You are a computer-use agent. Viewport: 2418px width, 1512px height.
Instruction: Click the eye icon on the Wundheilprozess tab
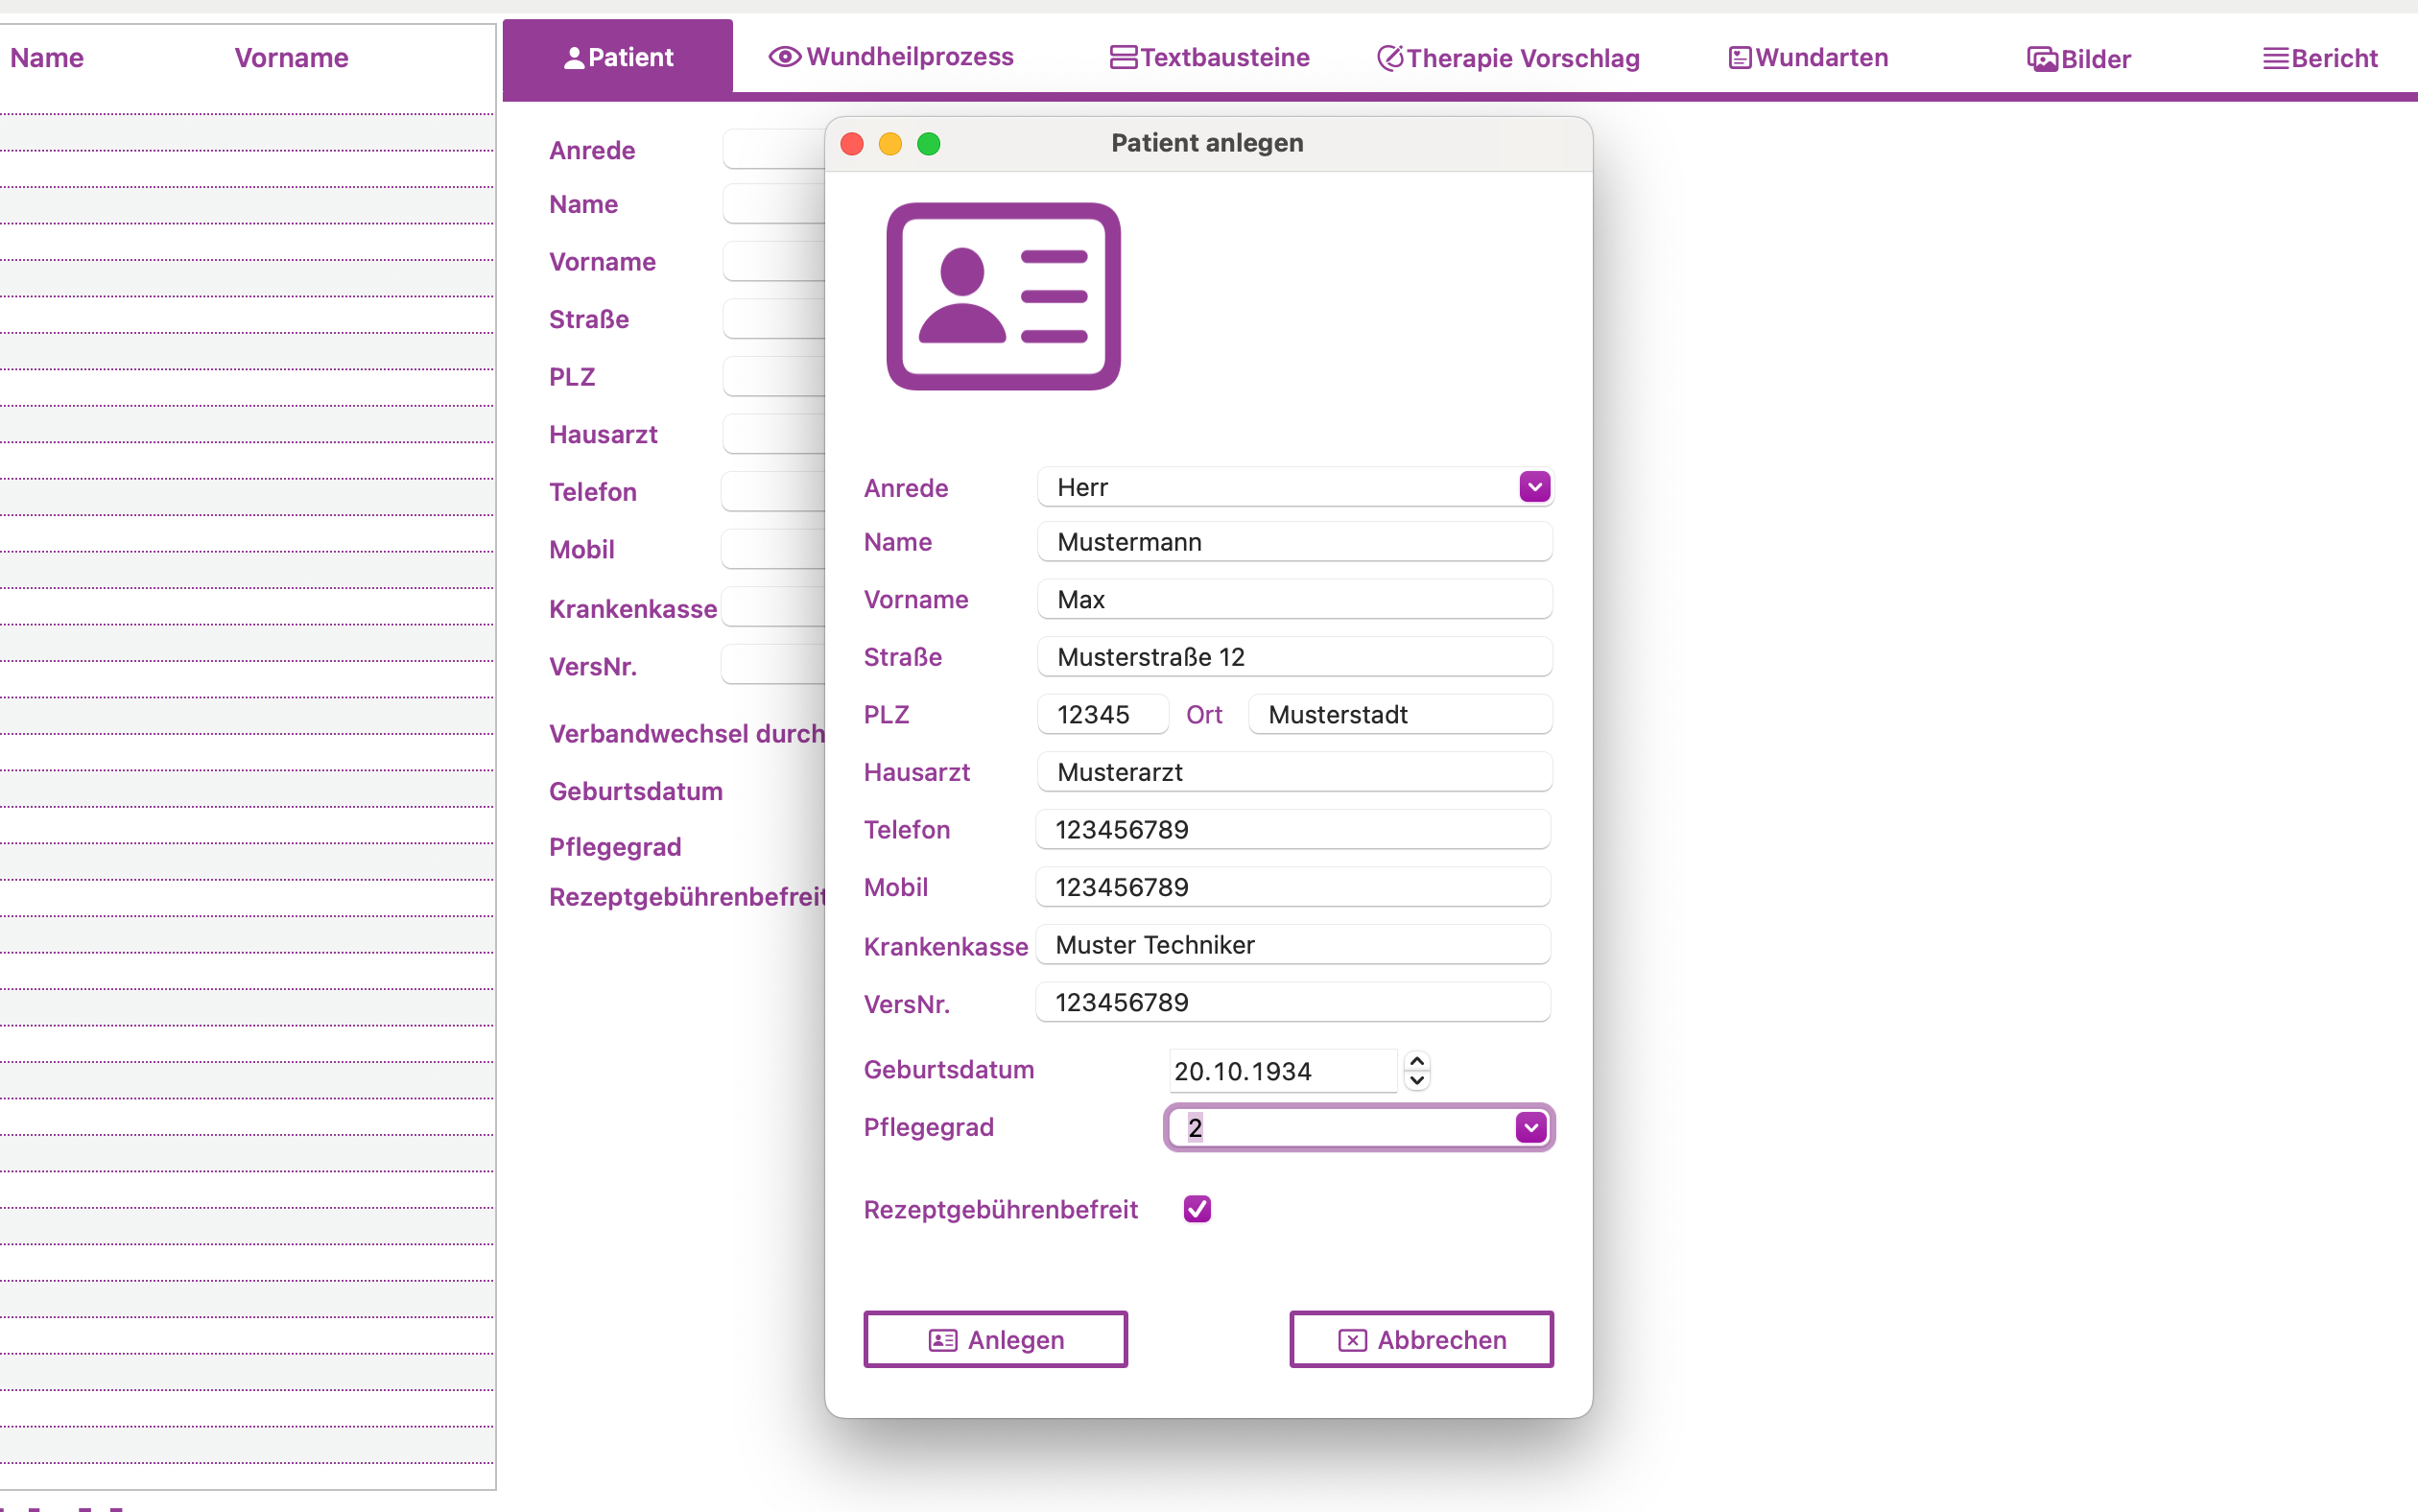tap(784, 57)
